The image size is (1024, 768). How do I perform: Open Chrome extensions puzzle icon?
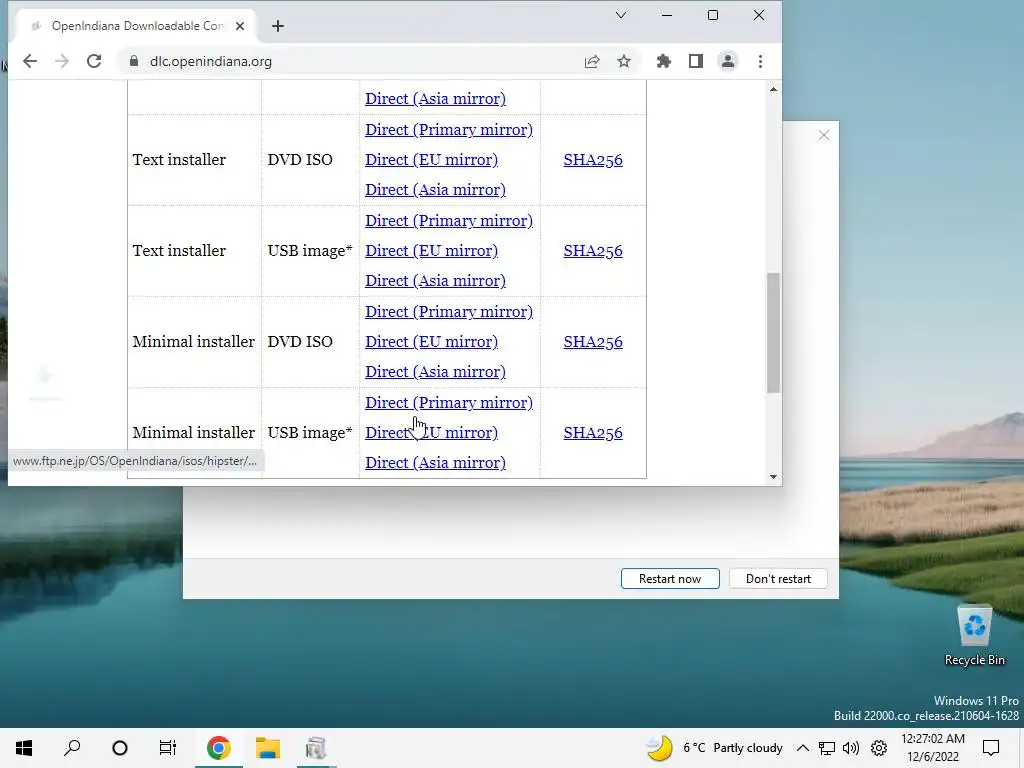pyautogui.click(x=664, y=61)
